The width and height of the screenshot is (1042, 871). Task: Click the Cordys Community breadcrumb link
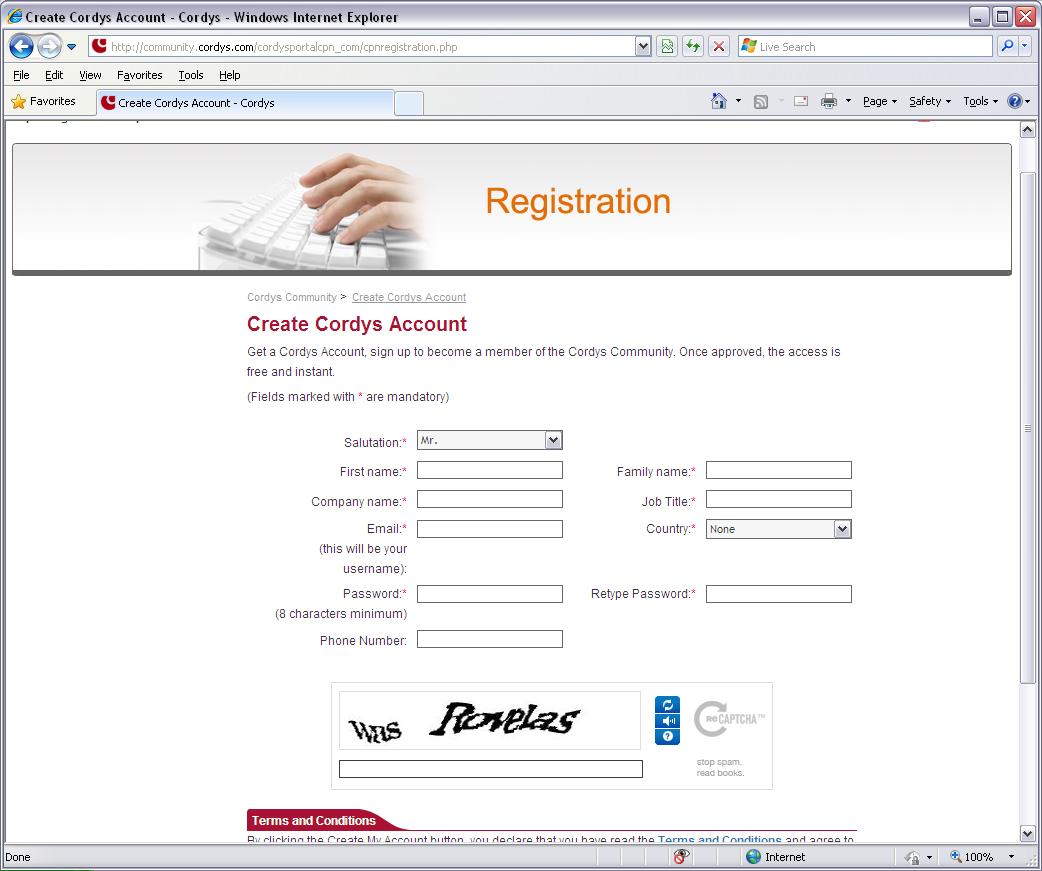(x=292, y=297)
